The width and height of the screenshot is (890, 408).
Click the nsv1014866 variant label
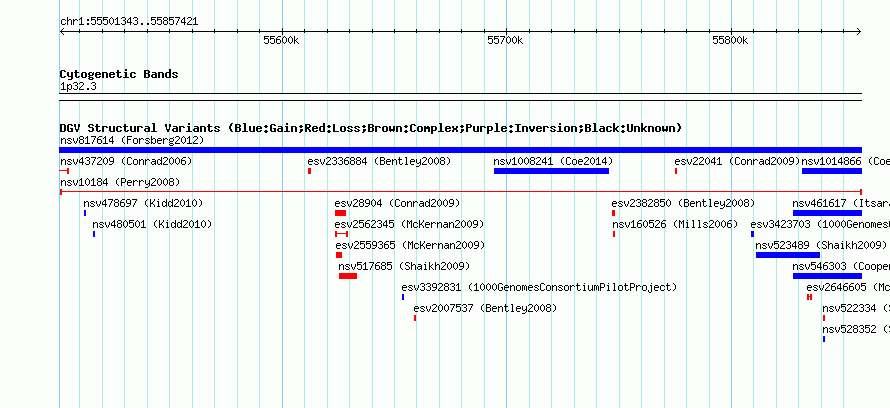[845, 161]
